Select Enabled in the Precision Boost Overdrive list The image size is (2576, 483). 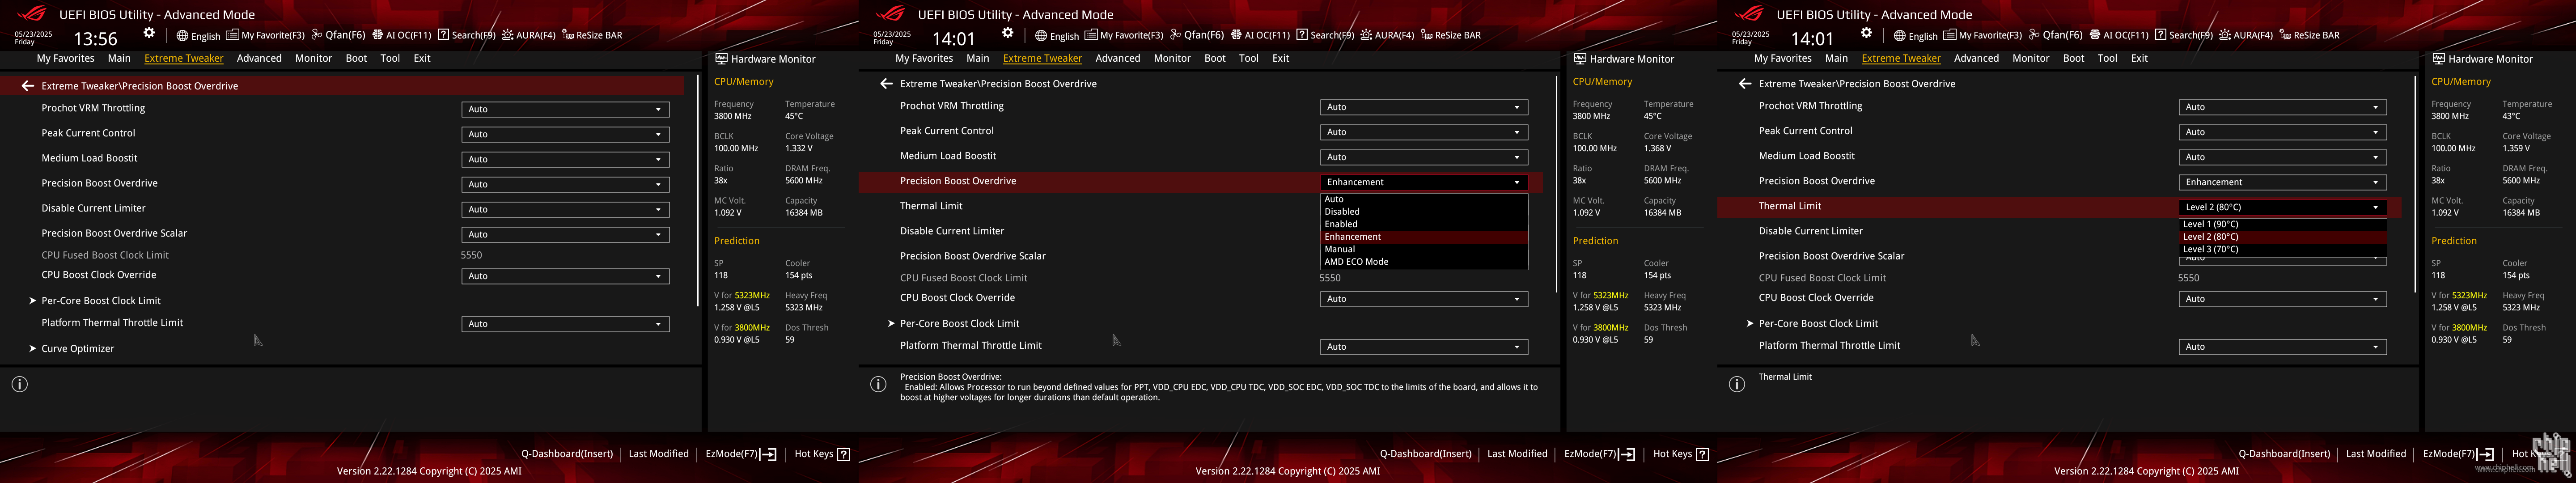[1424, 224]
